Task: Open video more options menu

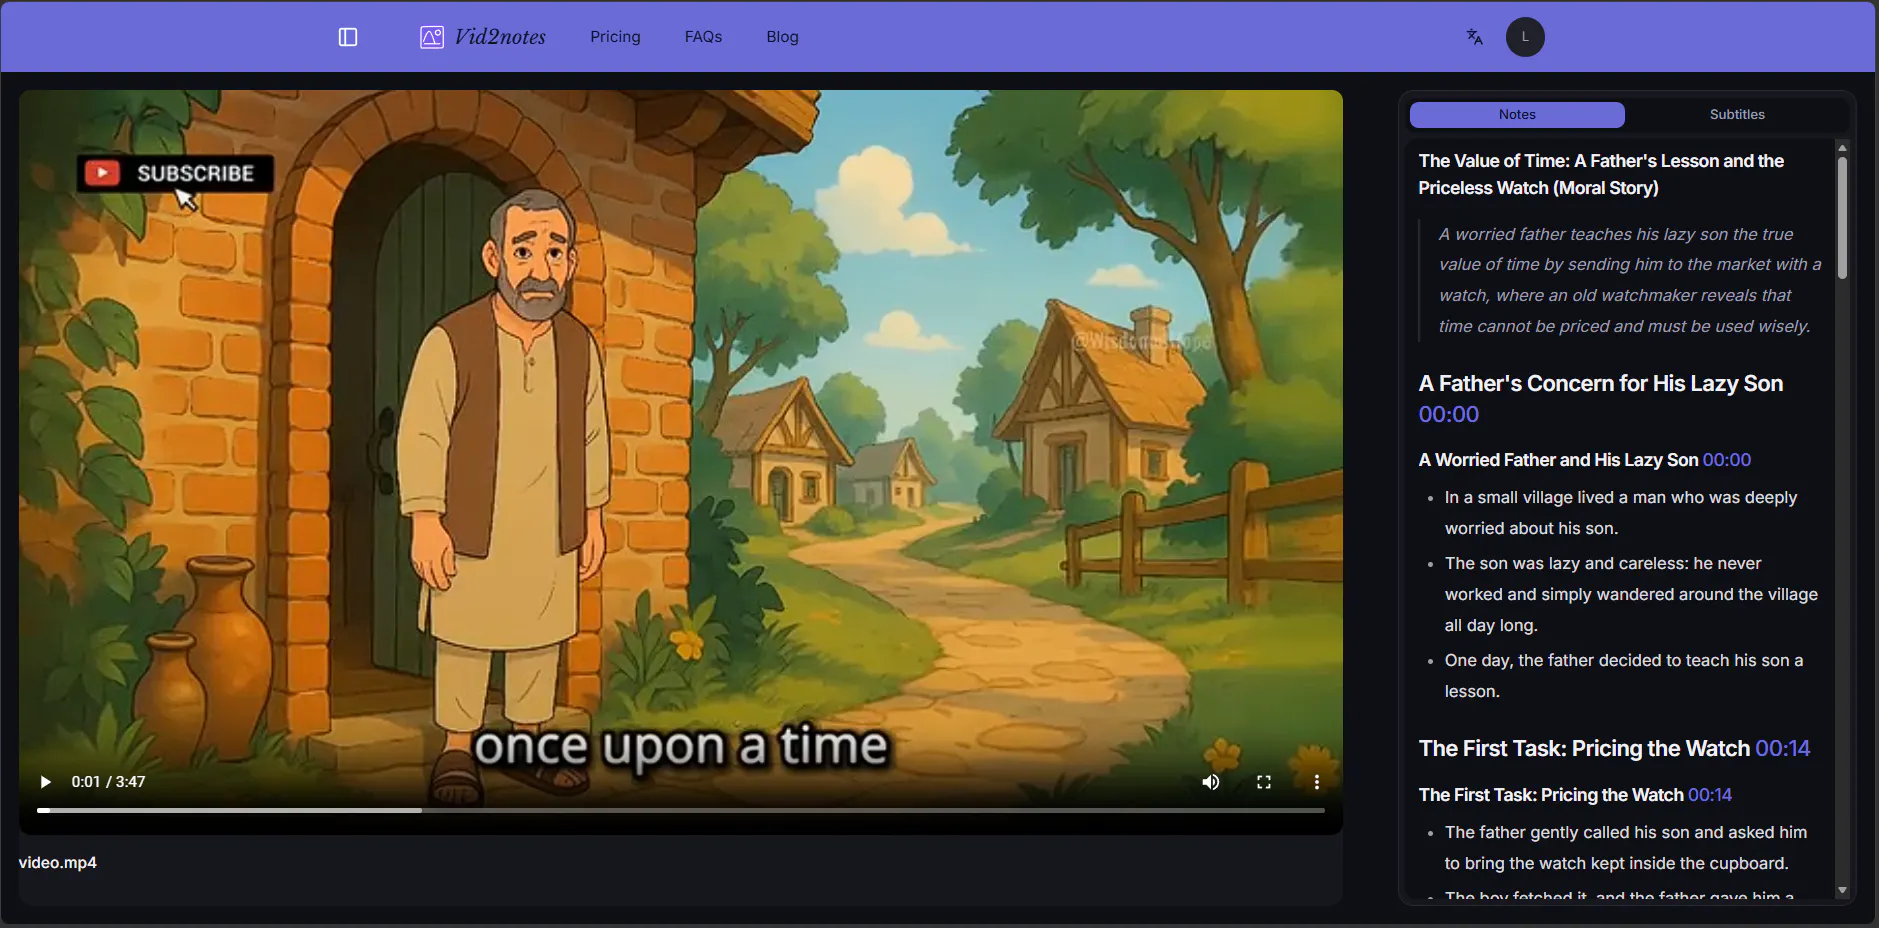Action: point(1317,782)
